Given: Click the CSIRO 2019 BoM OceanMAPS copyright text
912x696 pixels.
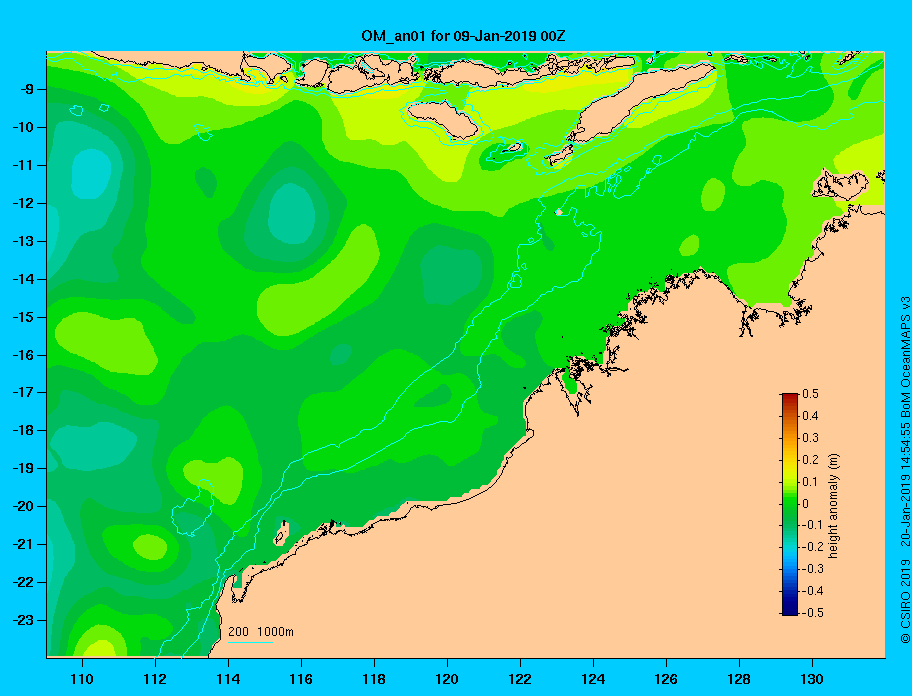Looking at the screenshot, I should coord(905,470).
